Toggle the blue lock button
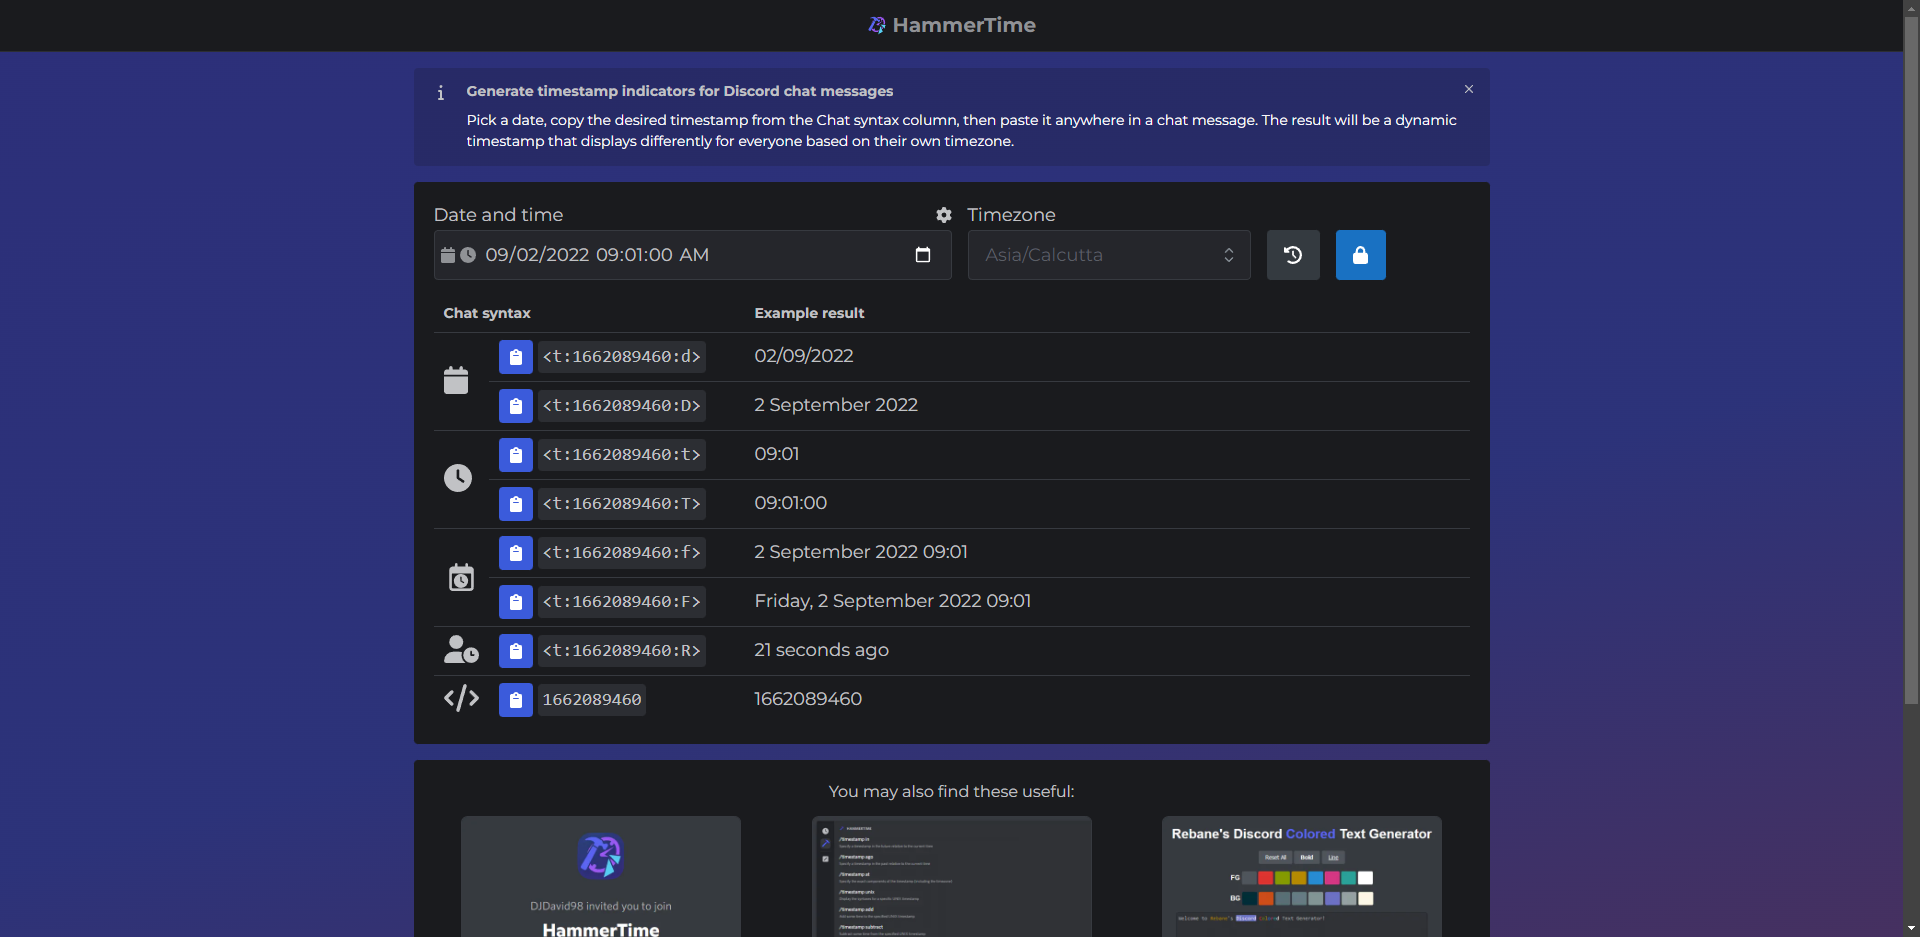The height and width of the screenshot is (937, 1920). [1360, 255]
